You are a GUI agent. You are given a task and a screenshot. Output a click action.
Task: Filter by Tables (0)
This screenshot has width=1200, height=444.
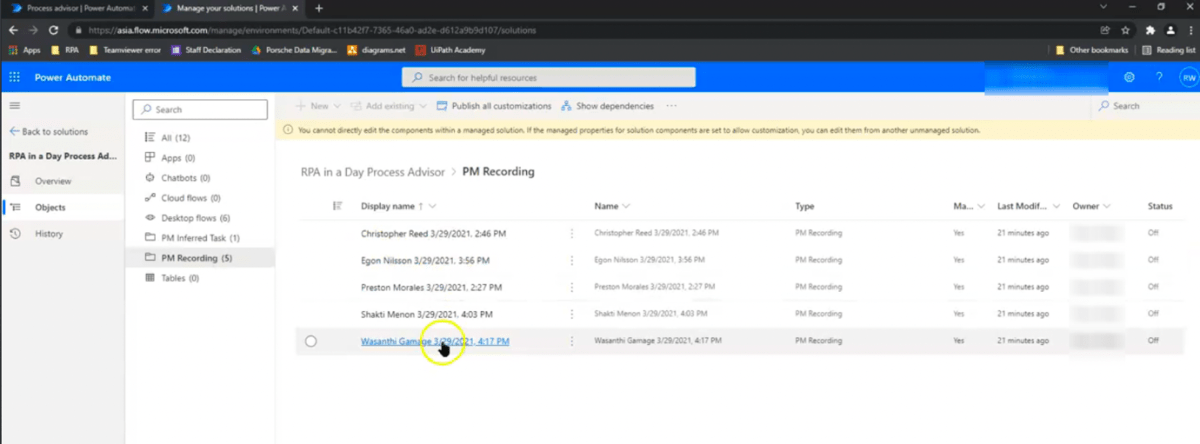[180, 278]
